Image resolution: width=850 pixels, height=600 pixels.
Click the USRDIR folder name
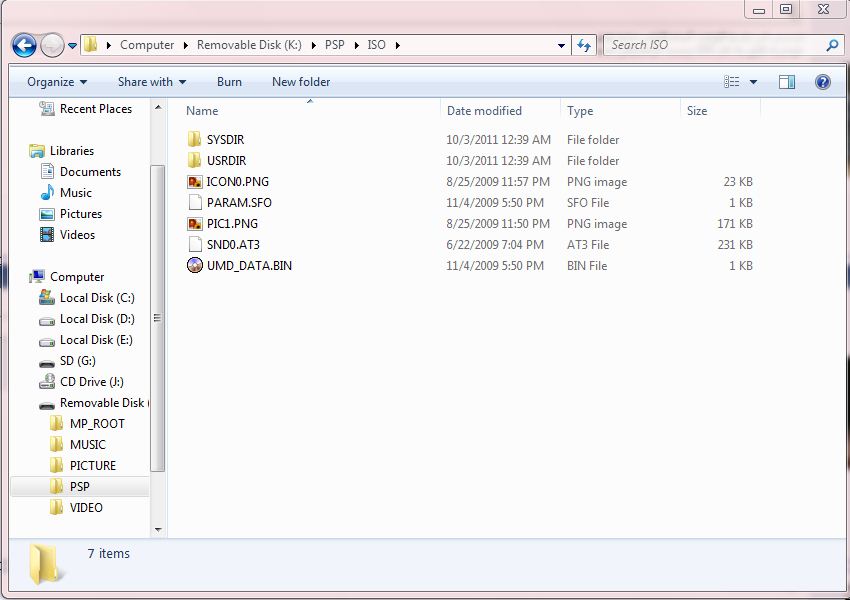click(227, 160)
